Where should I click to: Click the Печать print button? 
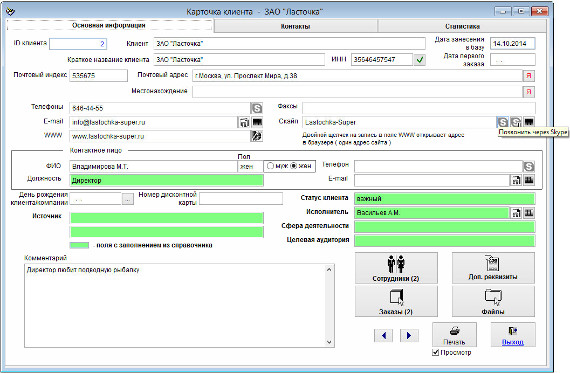click(454, 334)
